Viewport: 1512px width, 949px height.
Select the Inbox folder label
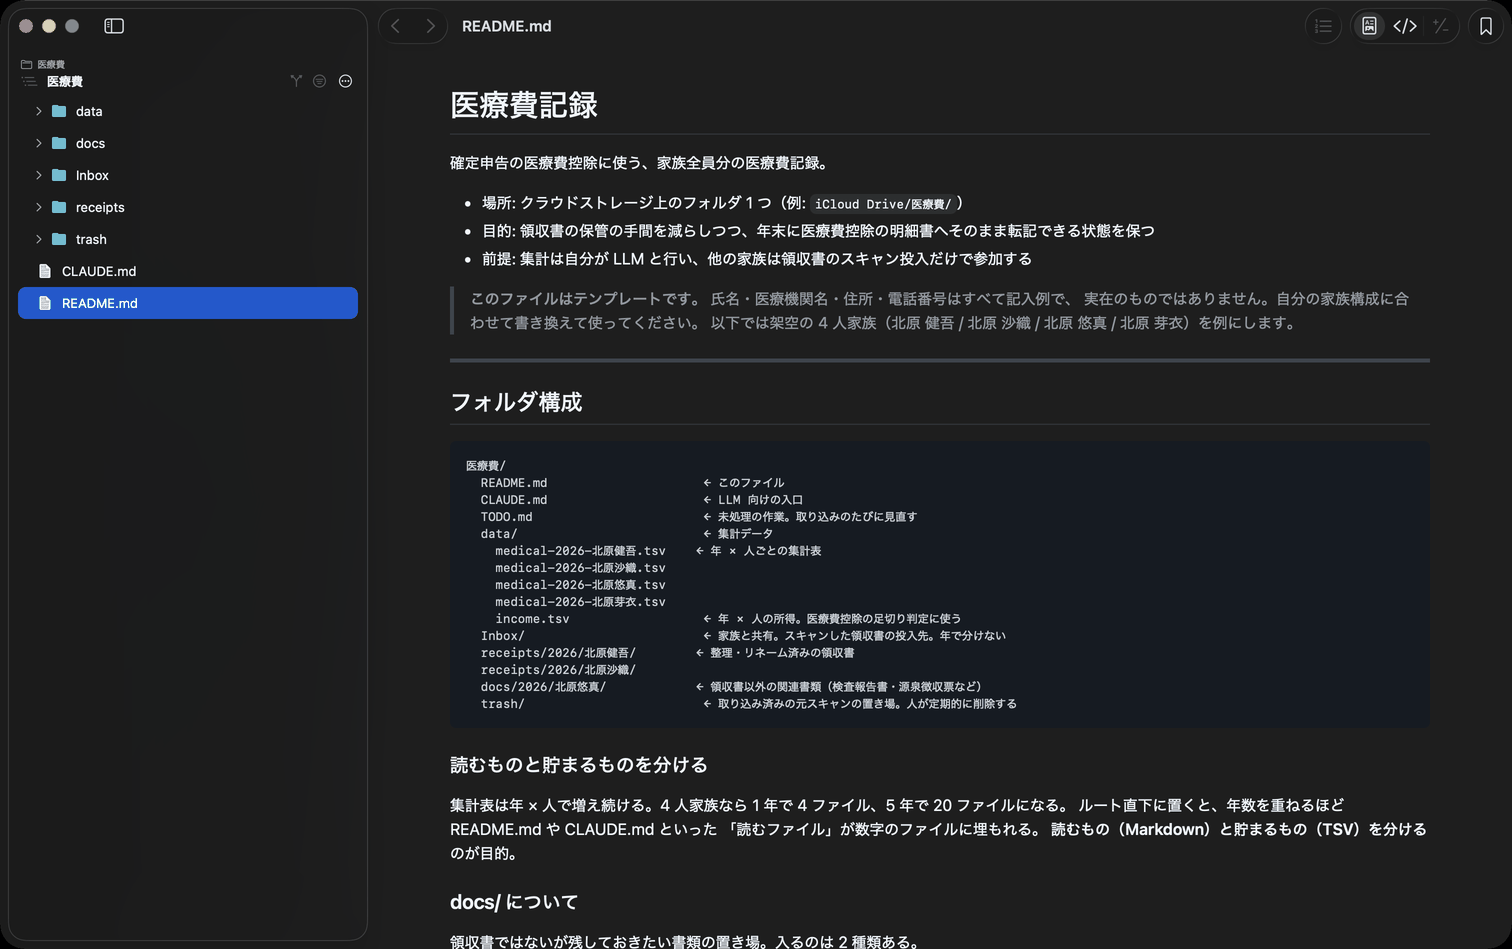[x=92, y=175]
